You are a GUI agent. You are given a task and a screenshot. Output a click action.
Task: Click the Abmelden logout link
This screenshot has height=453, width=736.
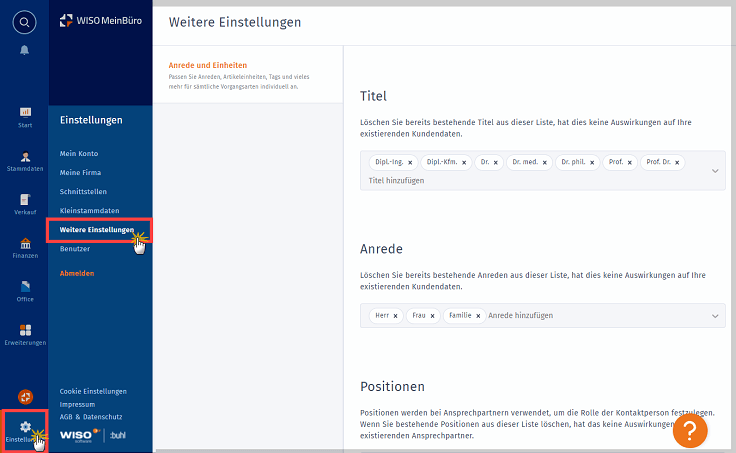(x=77, y=272)
